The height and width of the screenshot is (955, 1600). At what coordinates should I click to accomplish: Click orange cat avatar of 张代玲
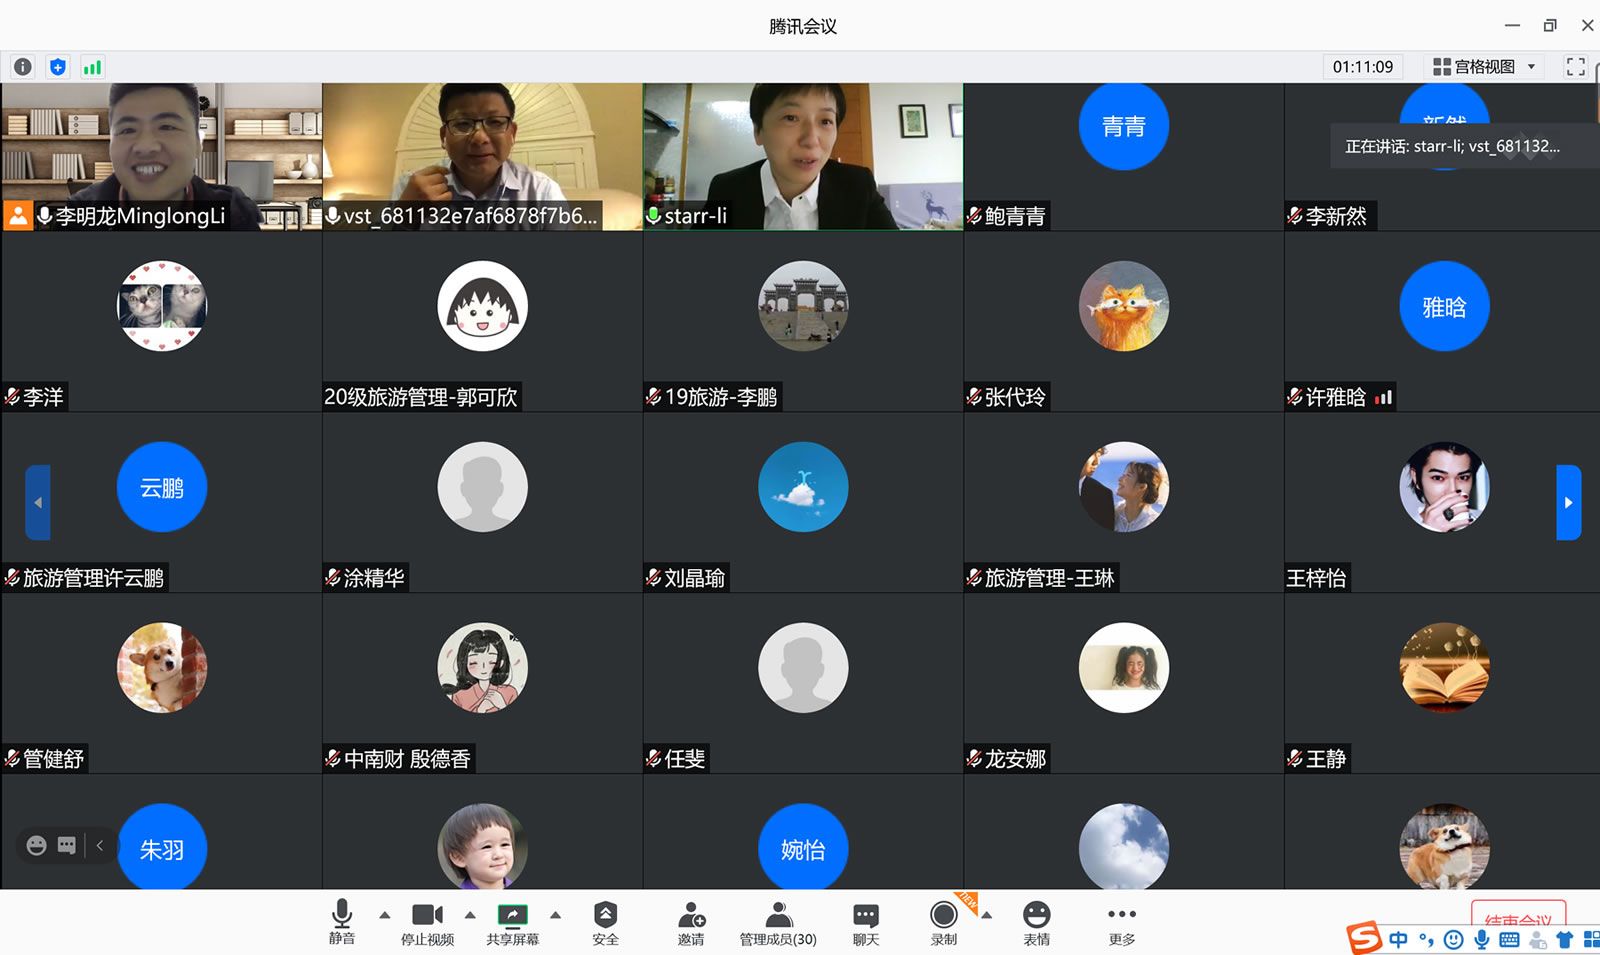pyautogui.click(x=1123, y=306)
